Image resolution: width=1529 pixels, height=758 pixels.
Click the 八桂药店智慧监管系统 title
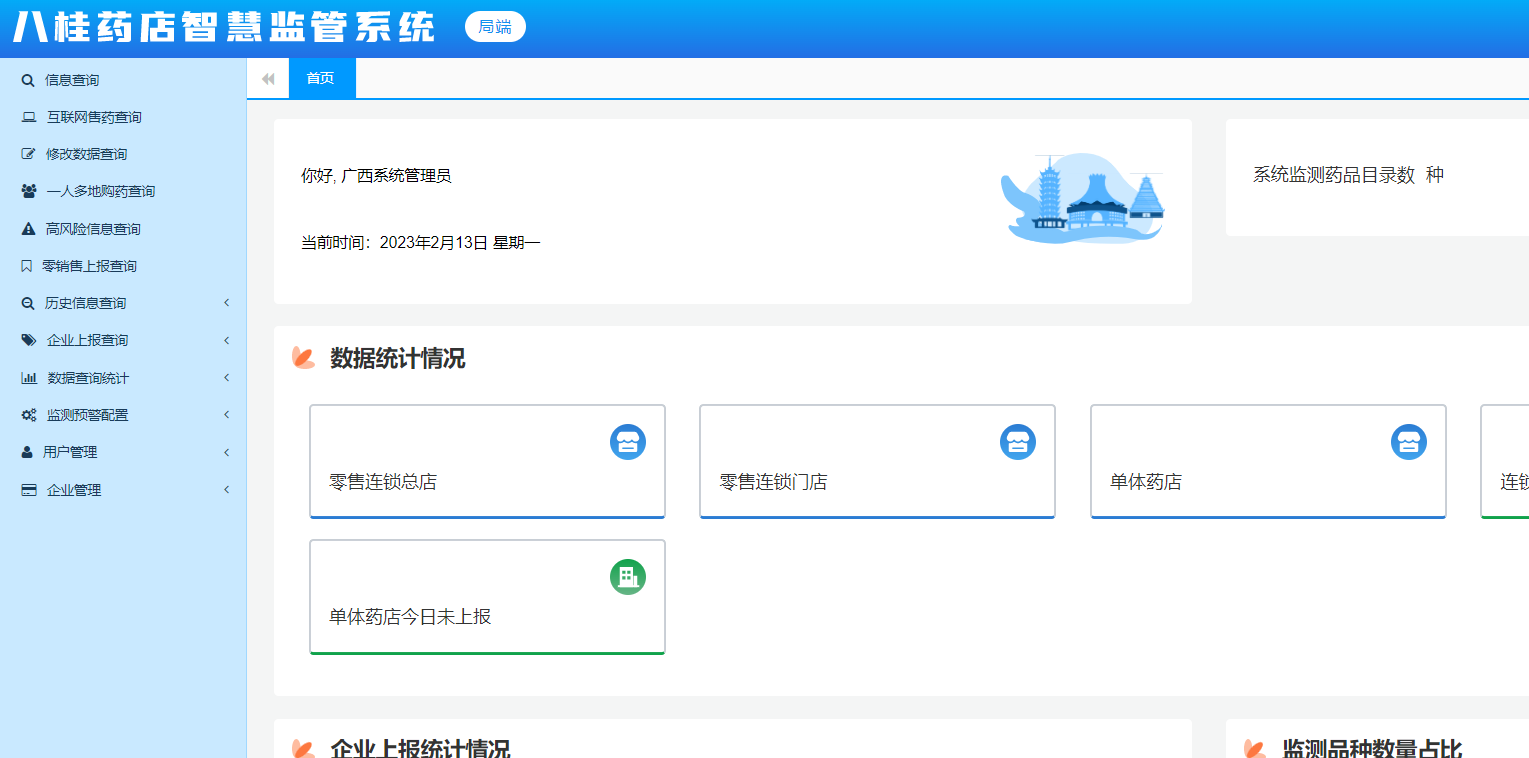point(224,28)
